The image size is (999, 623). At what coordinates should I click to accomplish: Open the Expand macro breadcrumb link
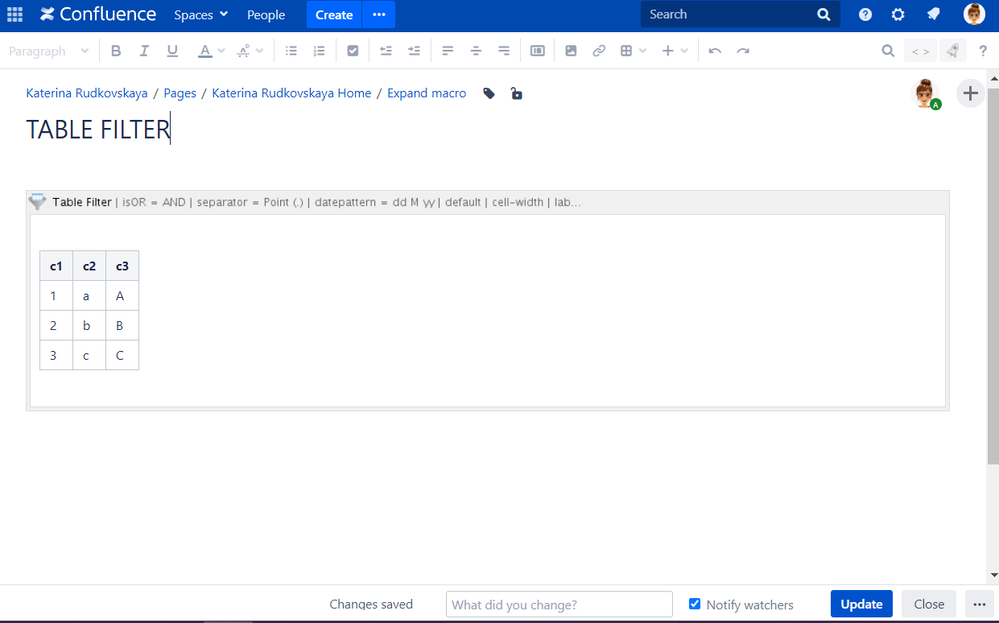click(x=426, y=93)
